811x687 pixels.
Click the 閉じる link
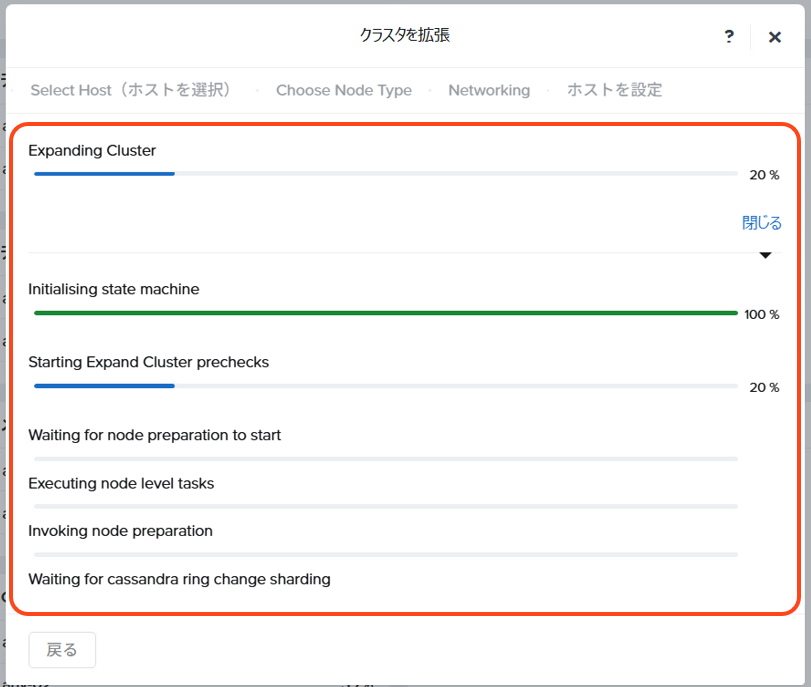click(761, 223)
